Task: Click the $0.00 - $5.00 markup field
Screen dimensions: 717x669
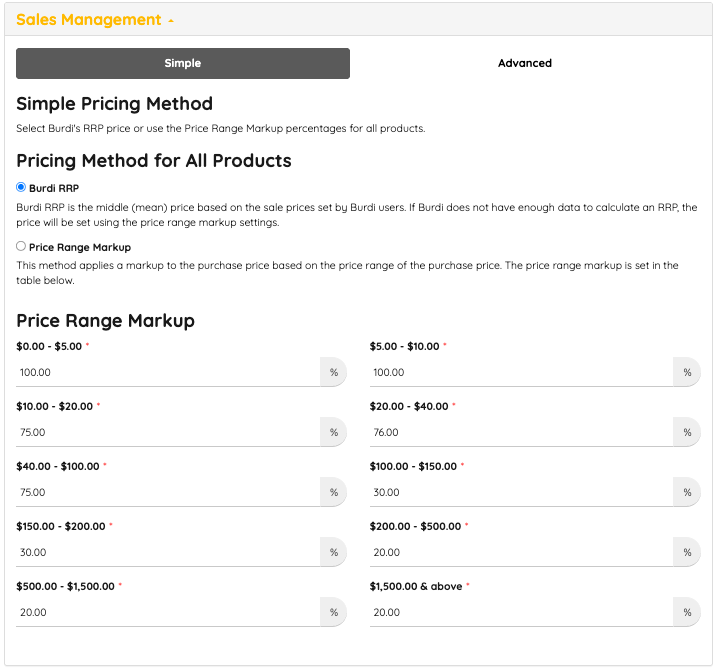Action: pos(168,372)
